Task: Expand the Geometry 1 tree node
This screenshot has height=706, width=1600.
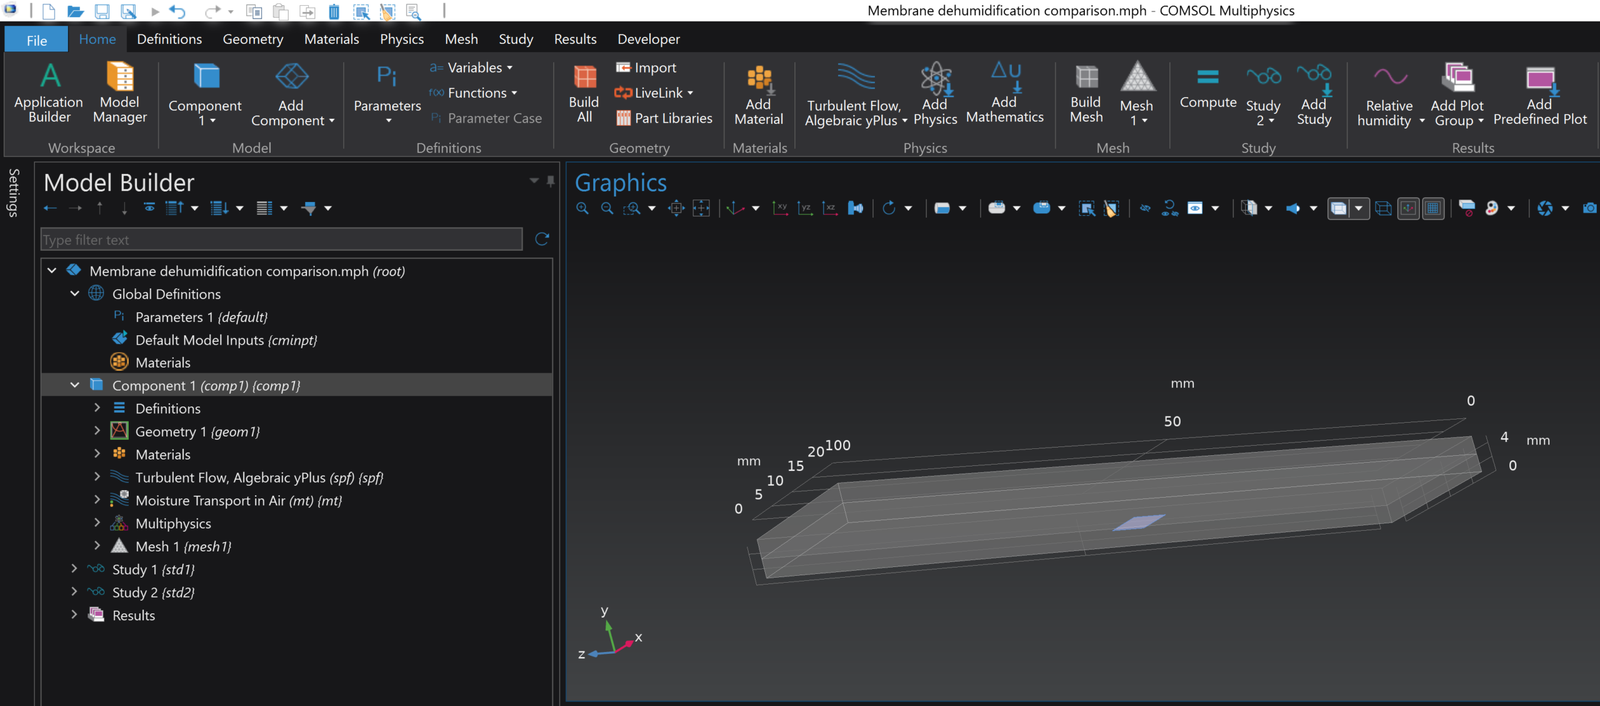Action: pyautogui.click(x=97, y=431)
